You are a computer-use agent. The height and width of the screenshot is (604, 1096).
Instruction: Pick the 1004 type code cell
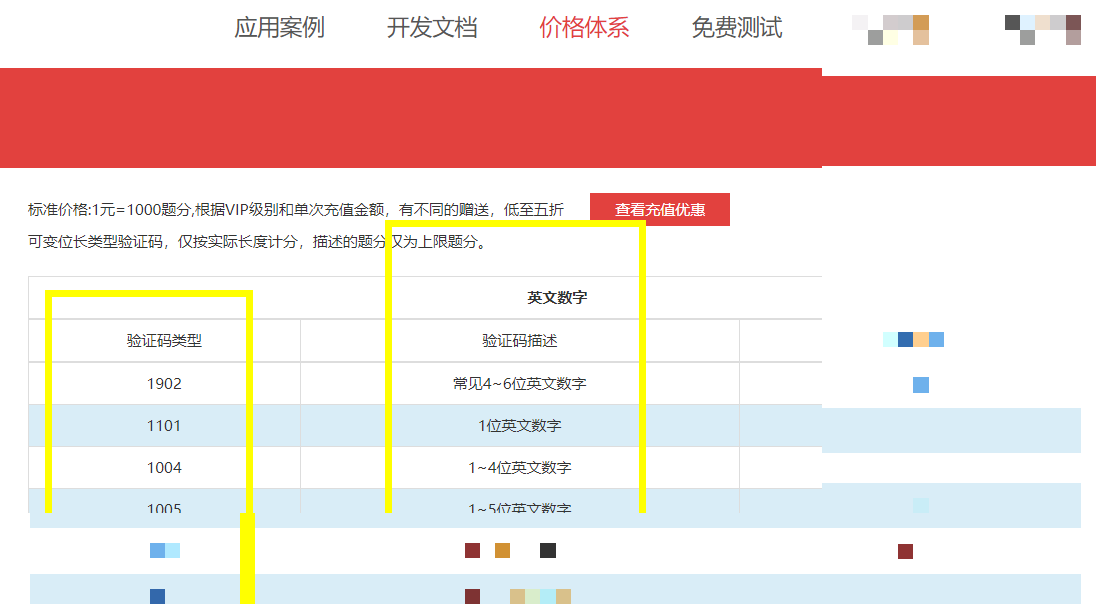point(164,468)
